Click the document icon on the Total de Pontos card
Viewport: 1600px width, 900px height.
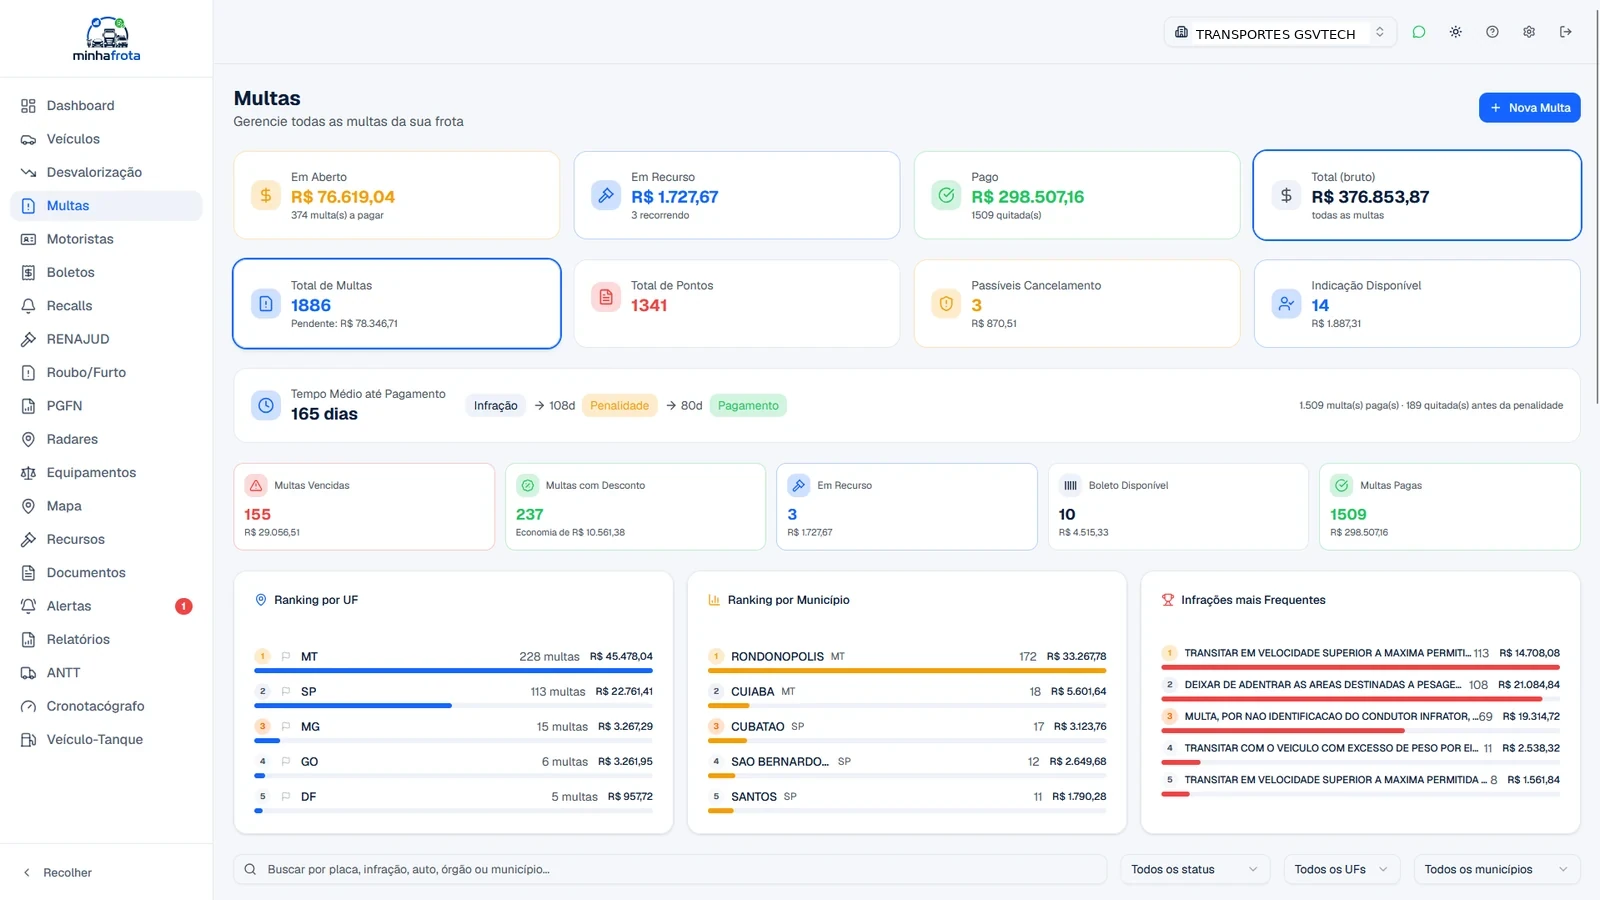606,298
